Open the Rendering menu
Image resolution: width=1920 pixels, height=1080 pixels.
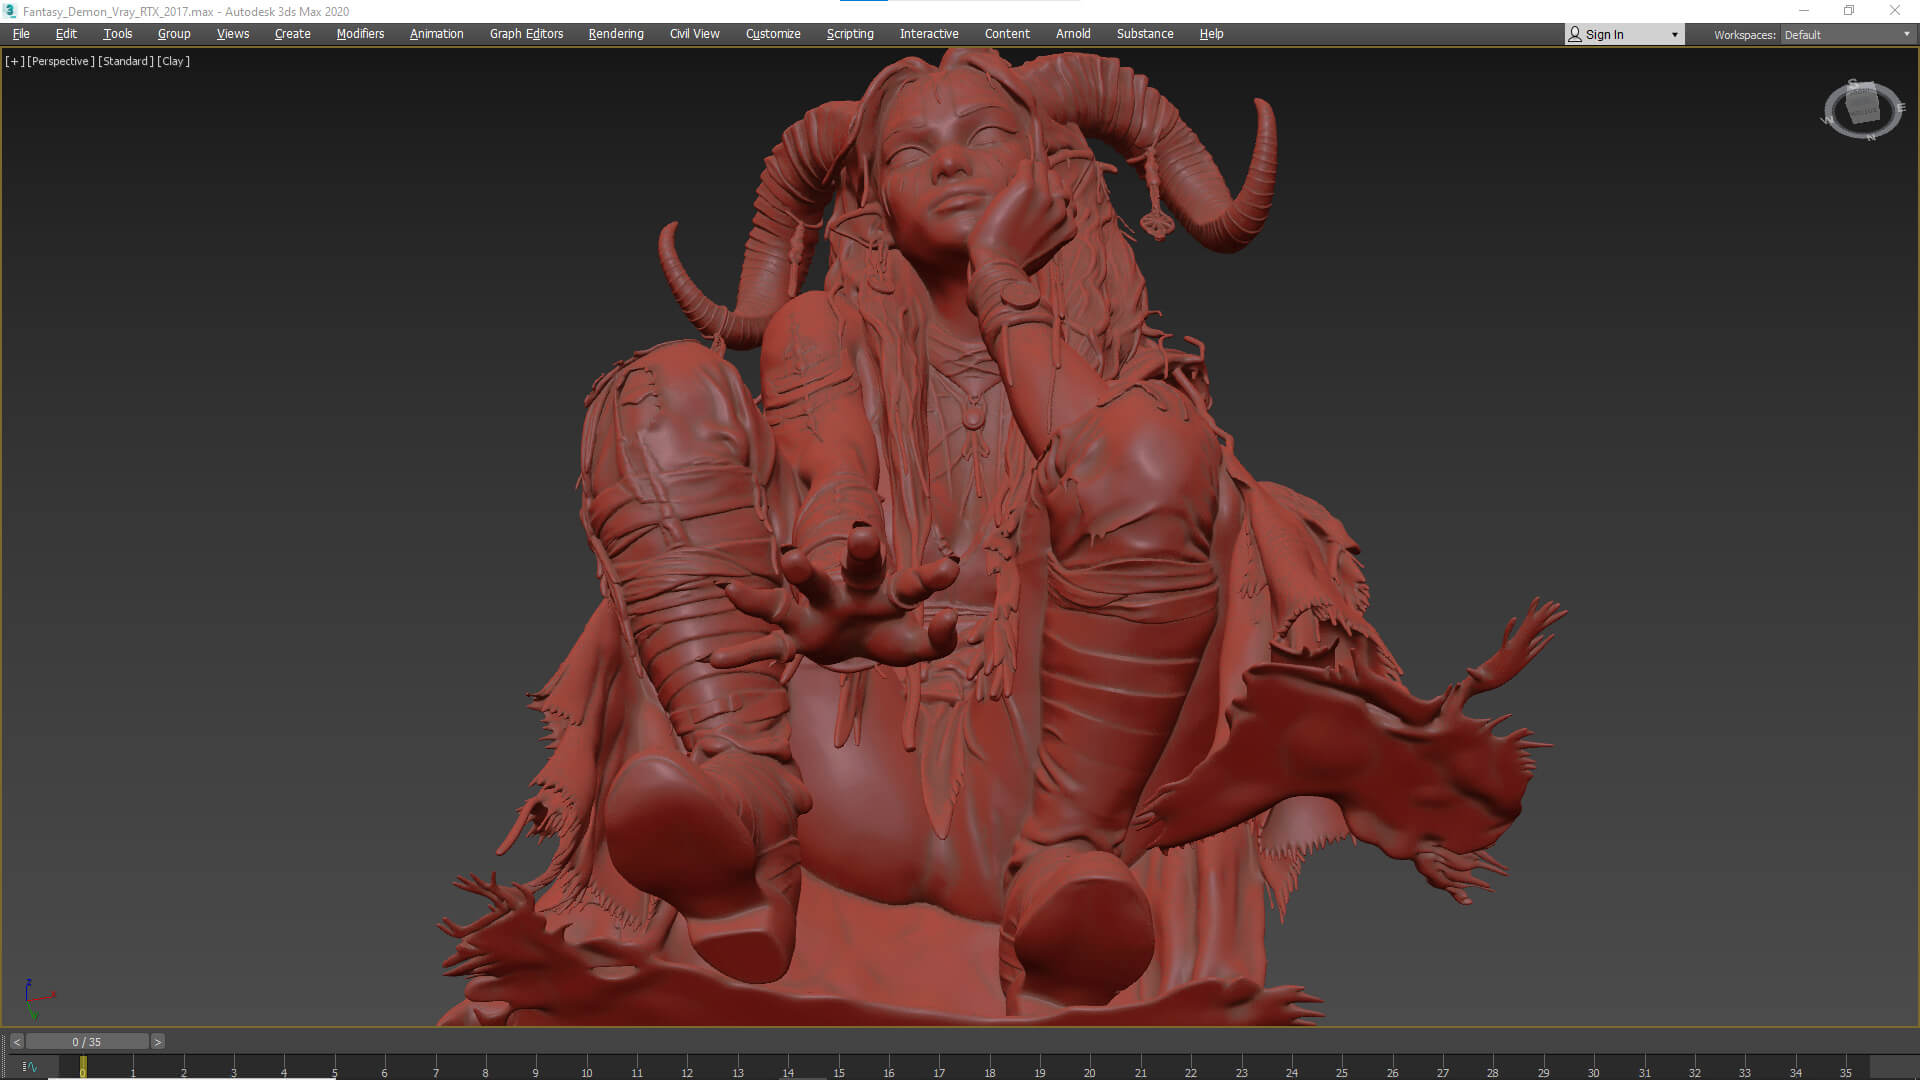616,34
